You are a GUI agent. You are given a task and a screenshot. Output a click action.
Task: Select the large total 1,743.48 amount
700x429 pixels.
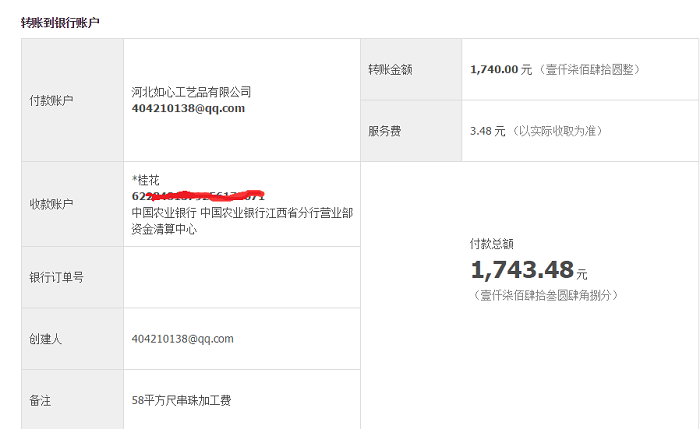522,270
